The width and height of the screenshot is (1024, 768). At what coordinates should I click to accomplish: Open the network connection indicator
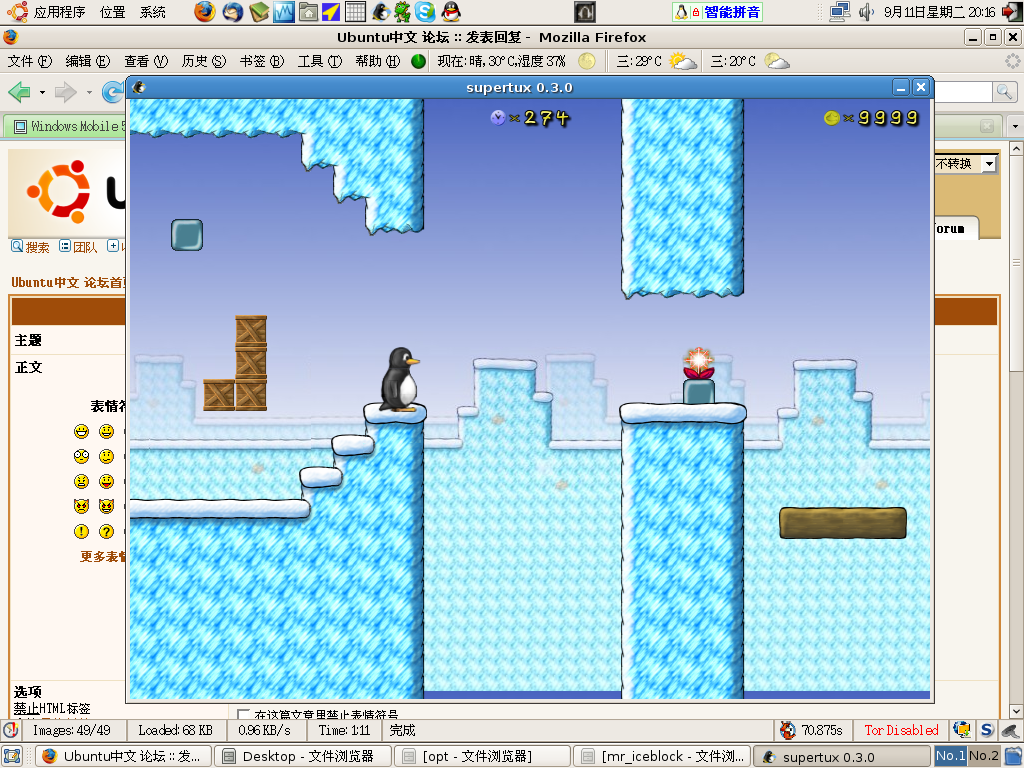tap(839, 12)
